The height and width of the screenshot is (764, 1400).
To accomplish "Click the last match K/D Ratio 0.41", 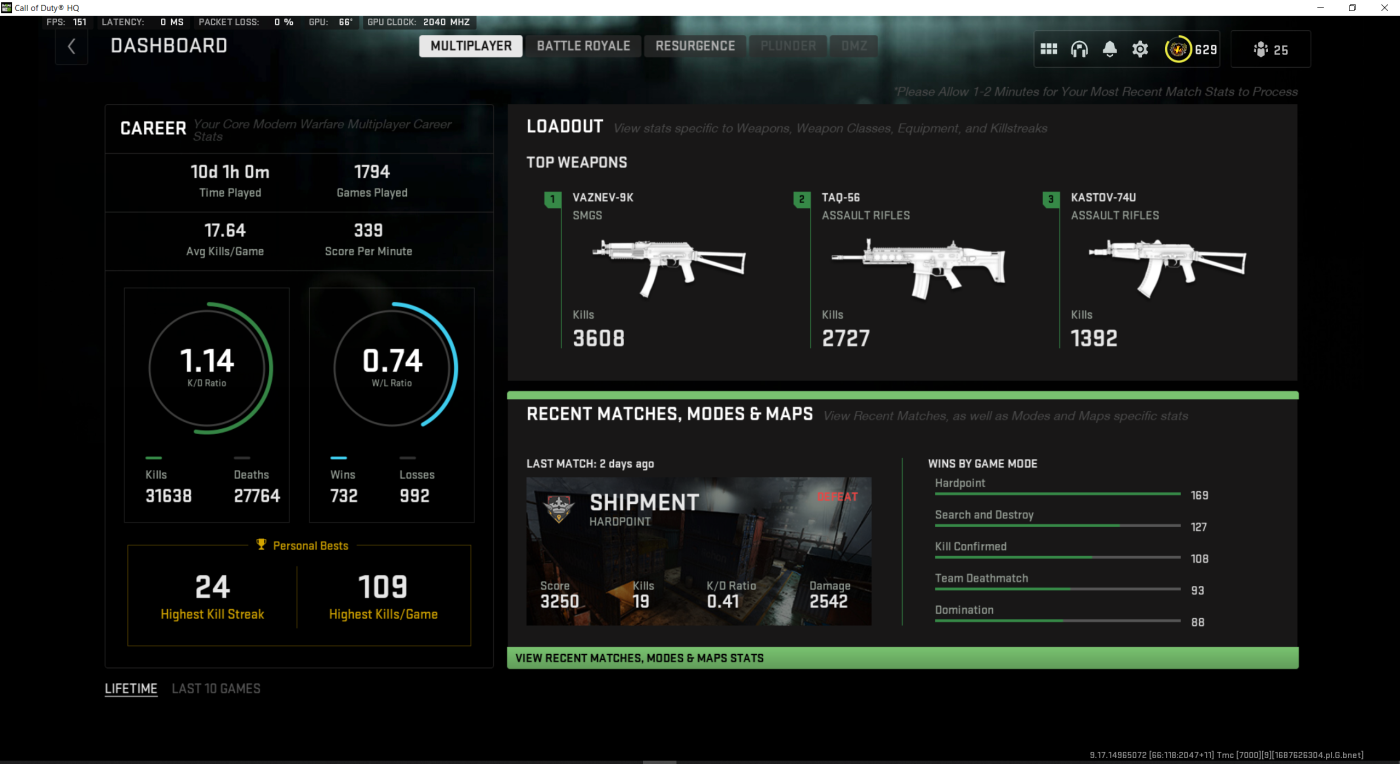I will coord(723,602).
